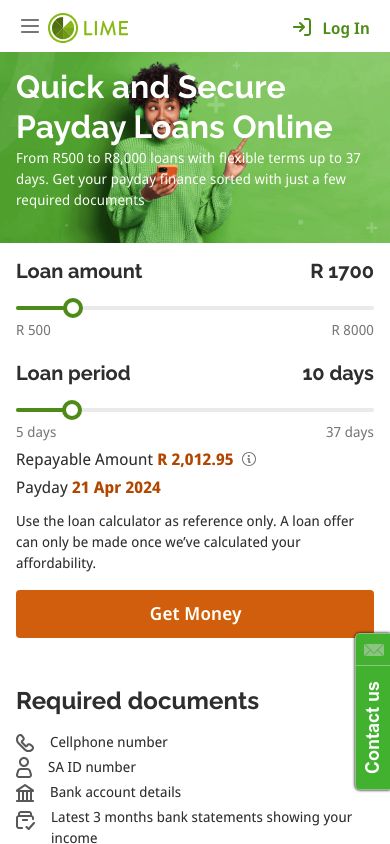
Task: Click the Loan amount slider handle
Action: [x=73, y=308]
